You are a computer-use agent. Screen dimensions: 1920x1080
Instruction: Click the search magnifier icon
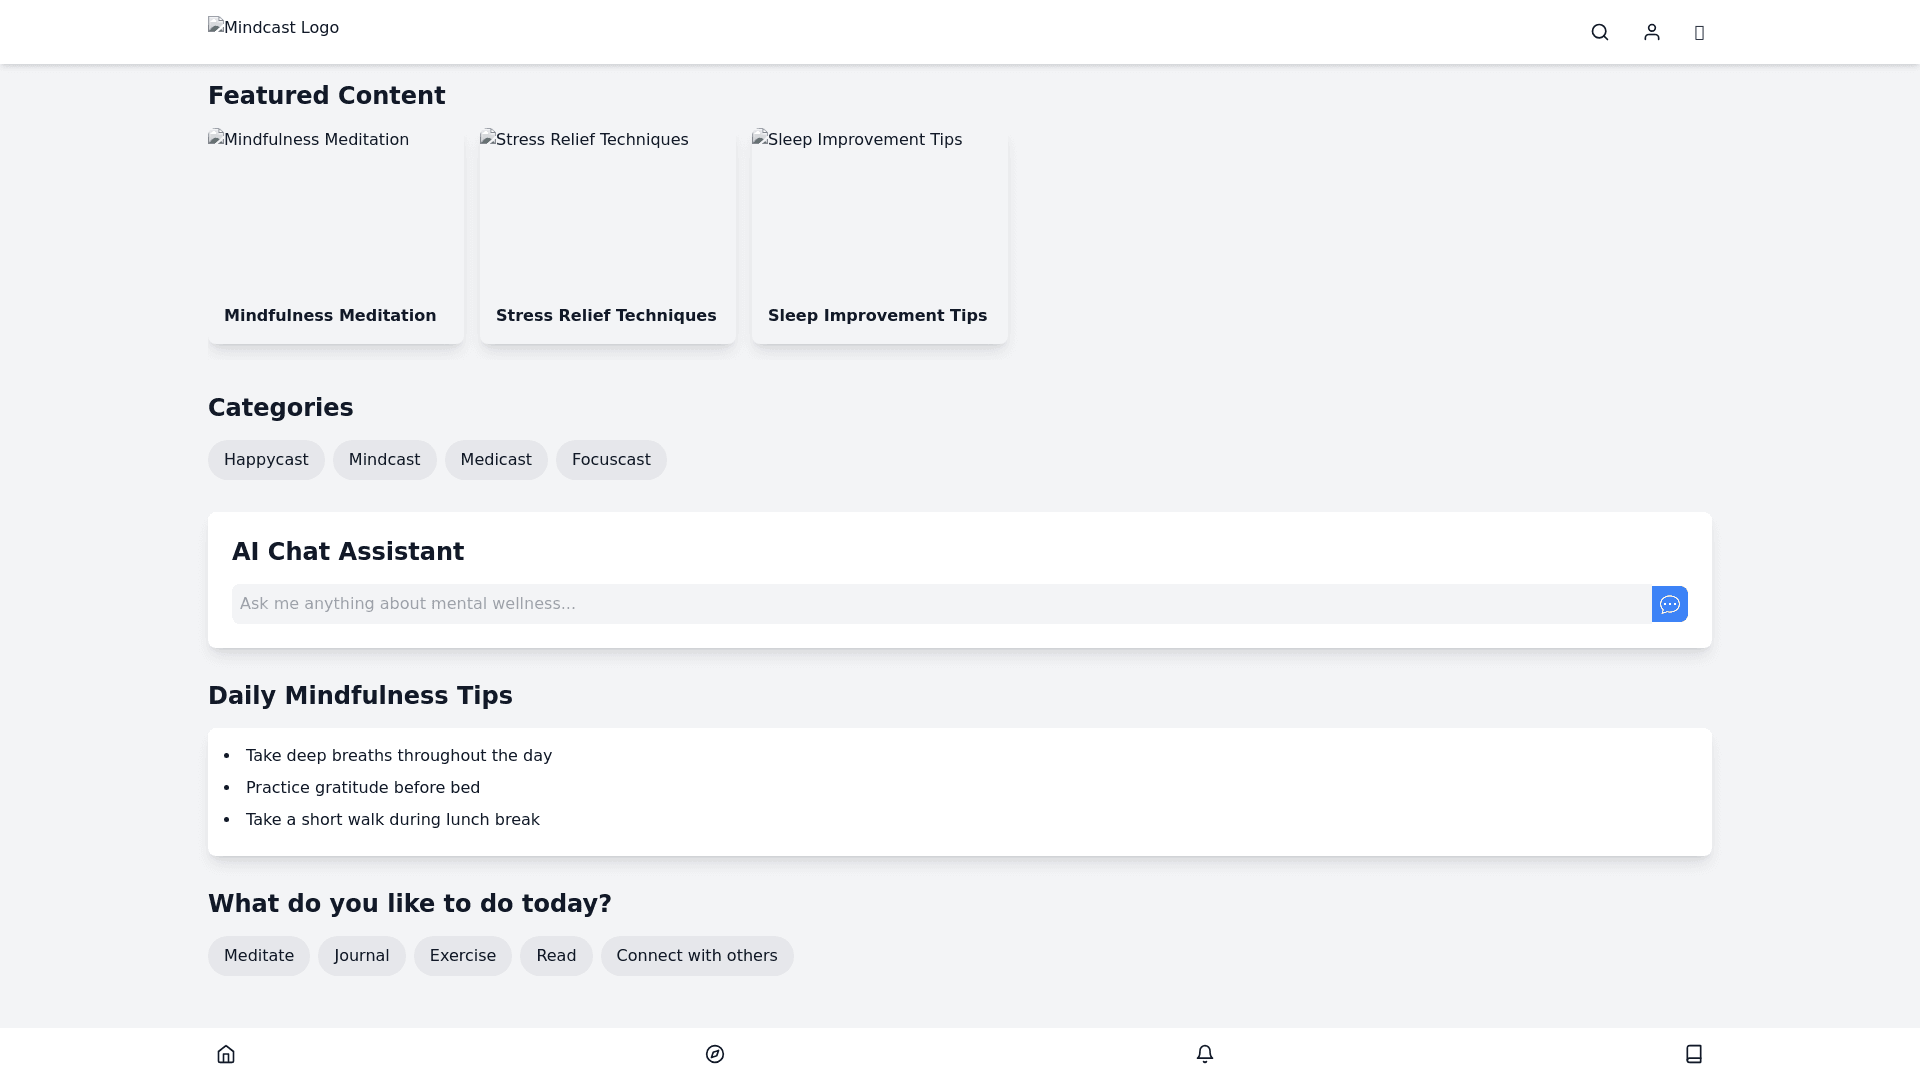1600,32
